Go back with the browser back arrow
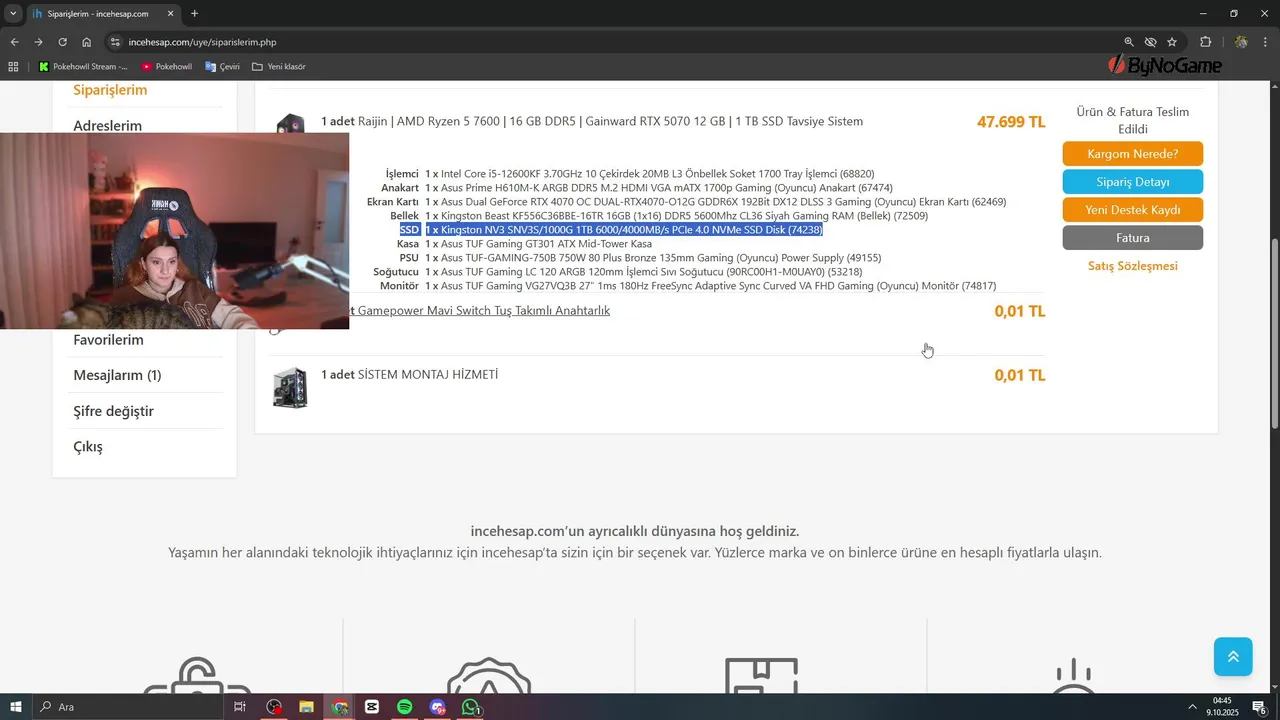This screenshot has width=1280, height=720. pos(14,42)
